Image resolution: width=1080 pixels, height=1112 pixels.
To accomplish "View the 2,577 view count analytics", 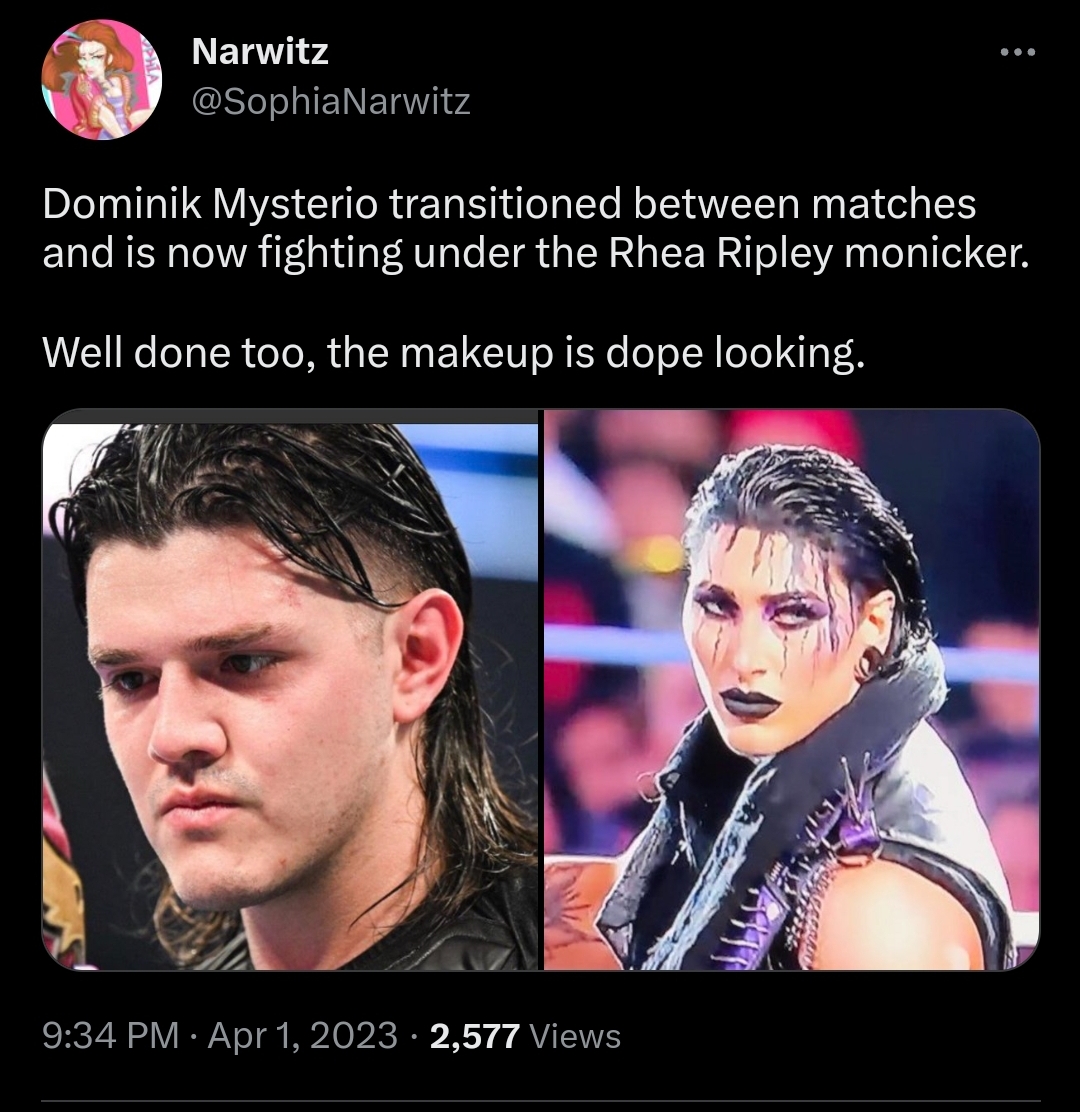I will click(474, 1035).
